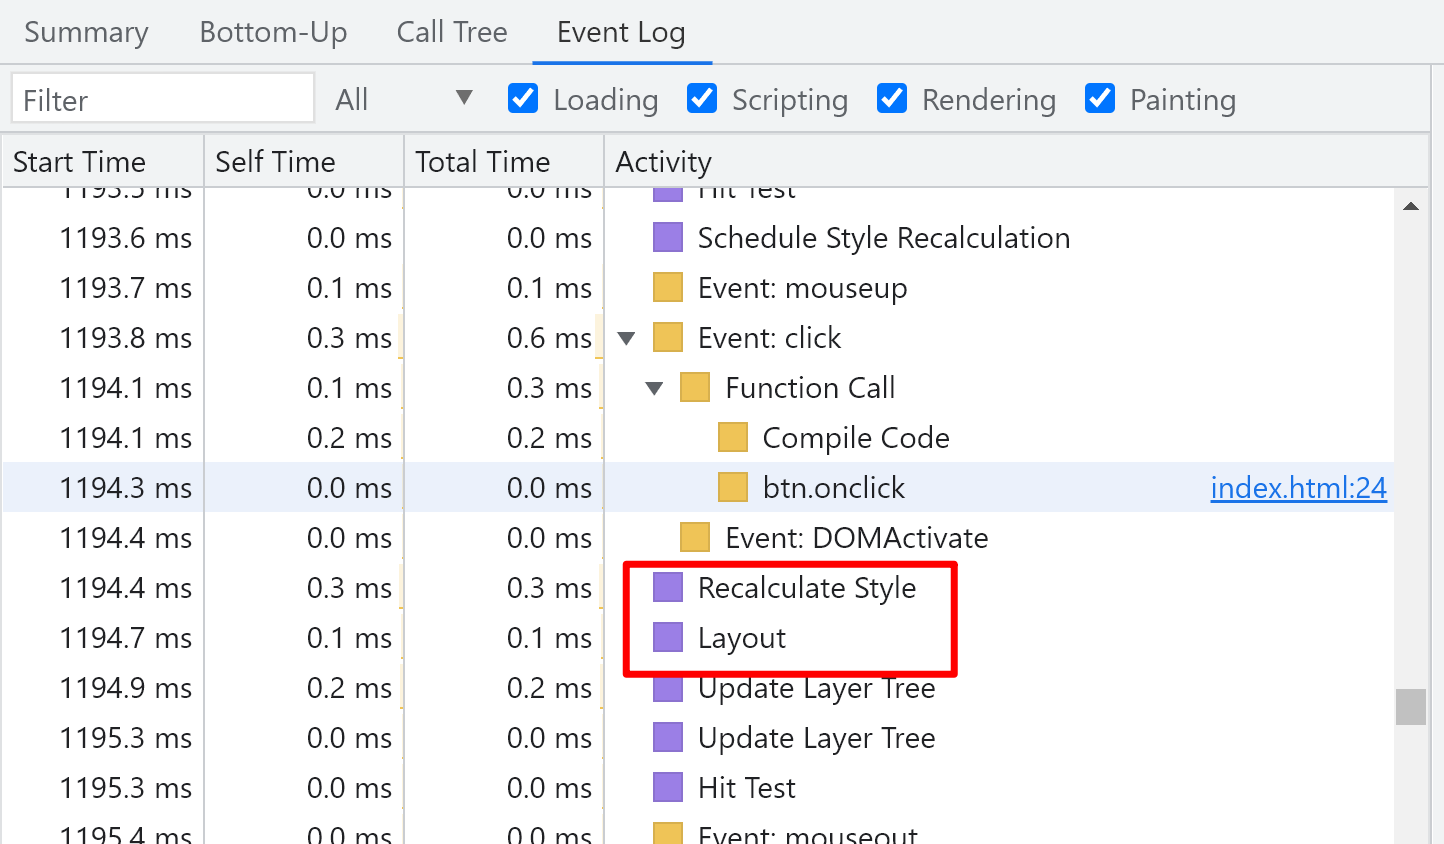Switch to the Bottom-Up tab
Viewport: 1444px width, 844px height.
[x=273, y=32]
